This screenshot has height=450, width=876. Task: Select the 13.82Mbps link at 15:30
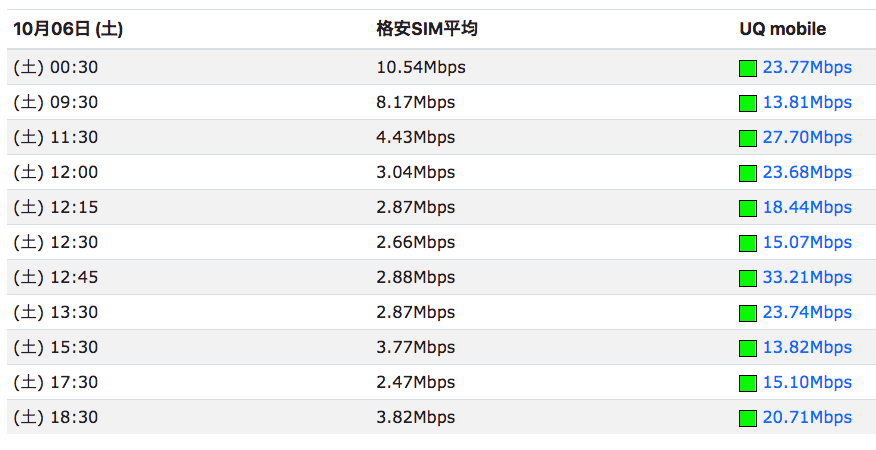(807, 348)
